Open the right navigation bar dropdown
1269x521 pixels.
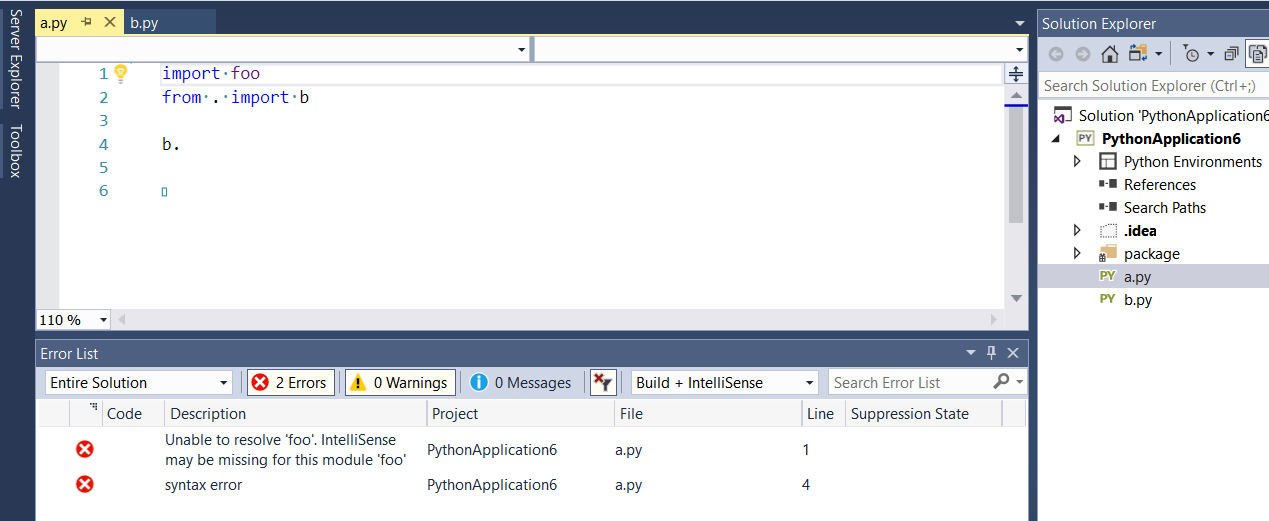coord(1019,49)
